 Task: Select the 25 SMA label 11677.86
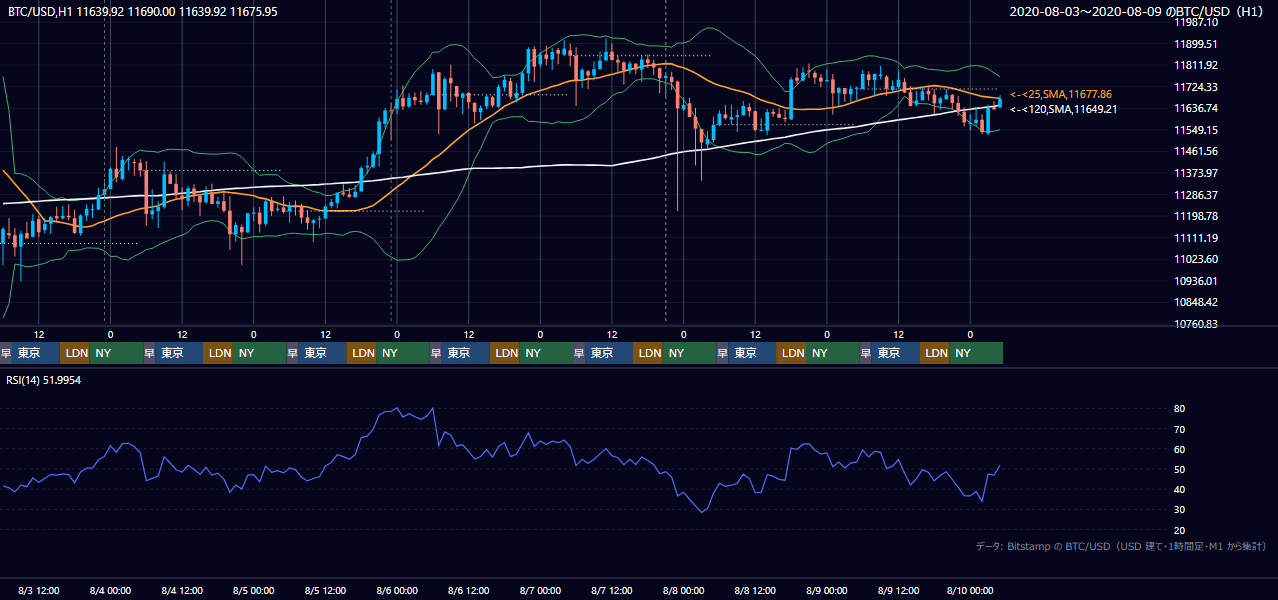(1061, 93)
